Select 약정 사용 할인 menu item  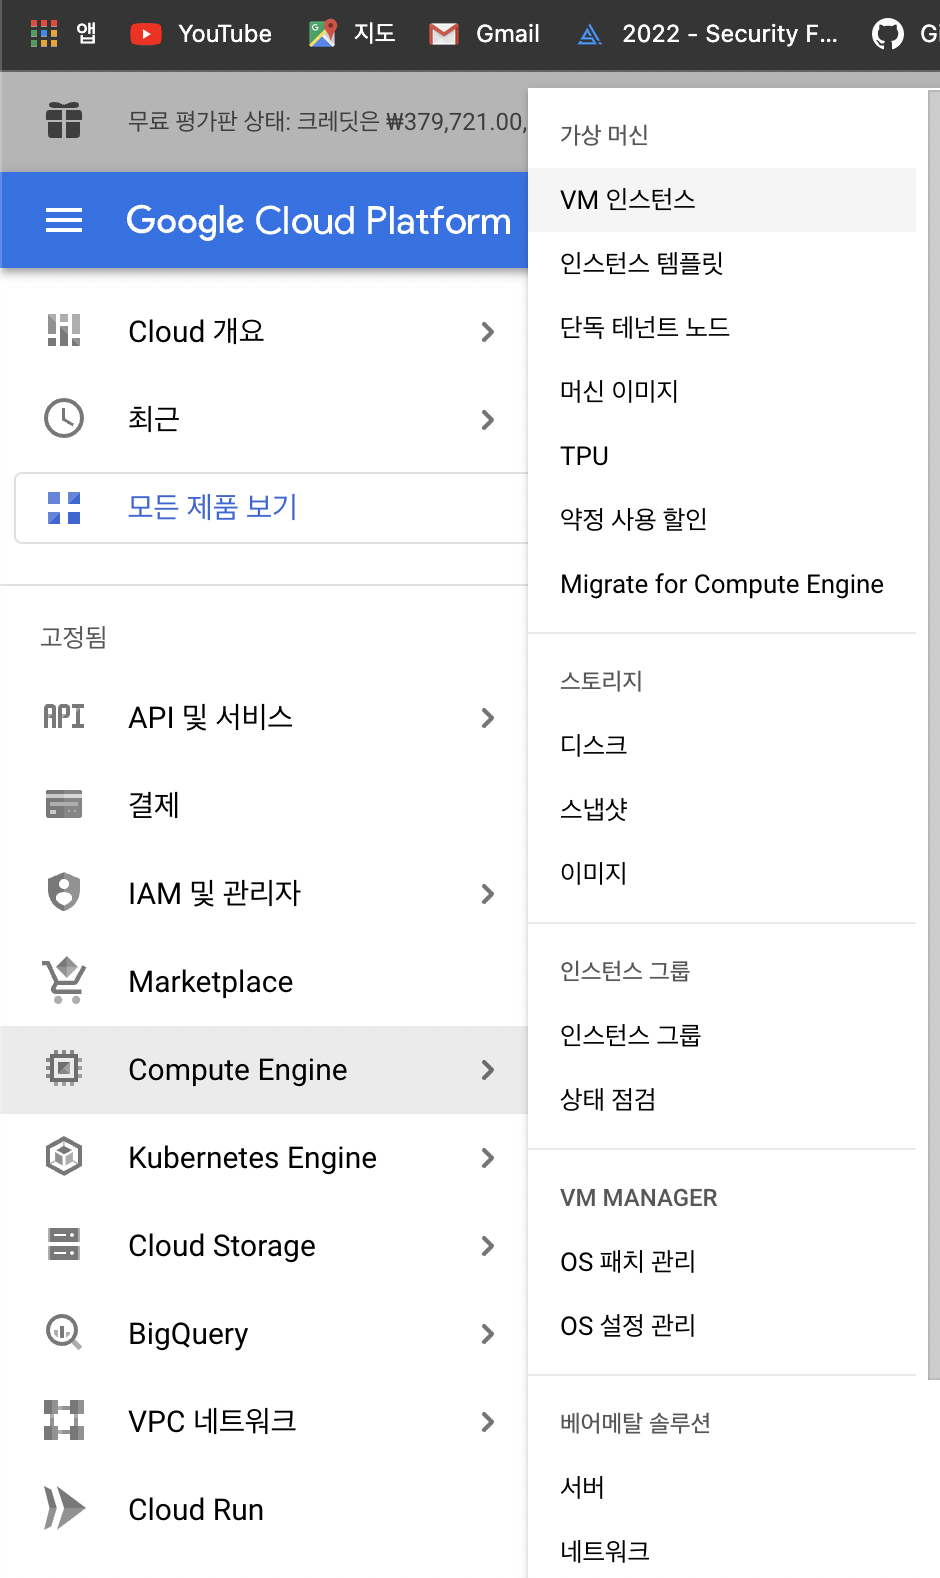tap(722, 520)
